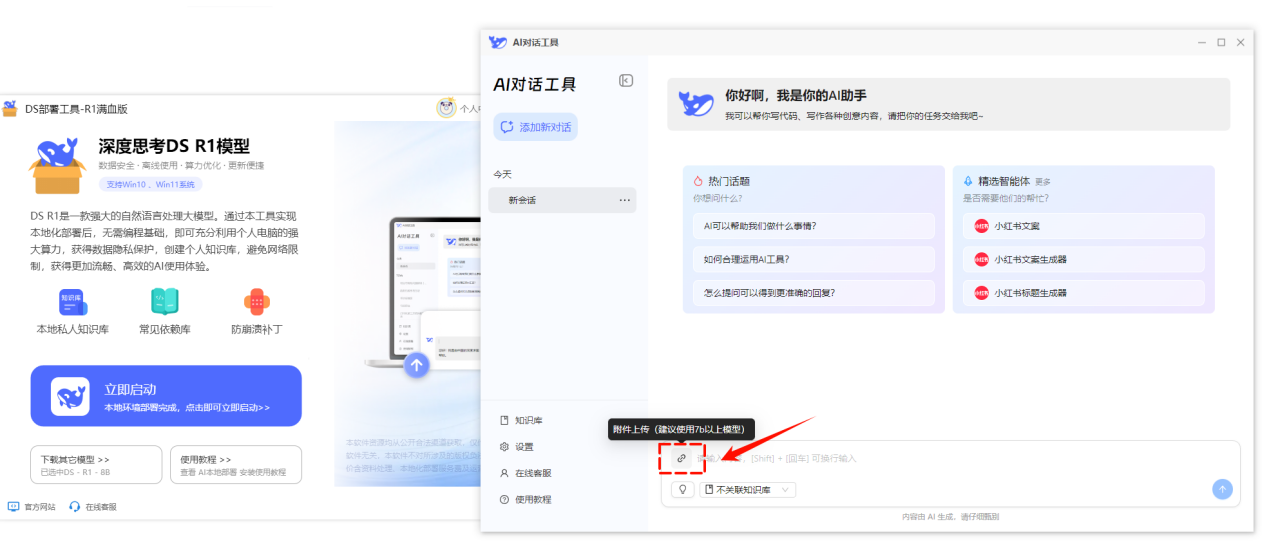
Task: Select topic 如何合理运用AI工具?
Action: [x=813, y=259]
